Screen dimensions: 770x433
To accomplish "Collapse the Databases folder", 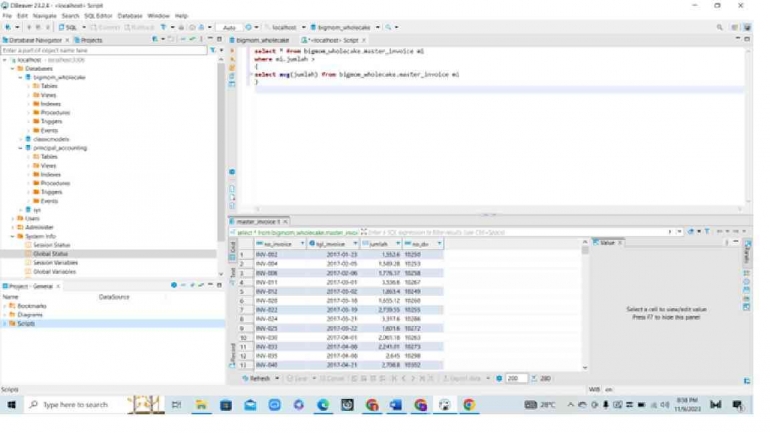I will coord(13,69).
